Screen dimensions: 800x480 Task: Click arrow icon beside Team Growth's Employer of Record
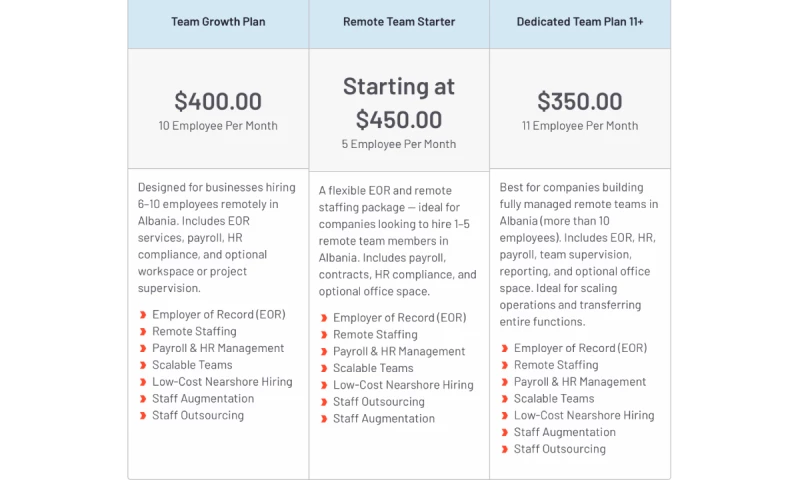143,315
